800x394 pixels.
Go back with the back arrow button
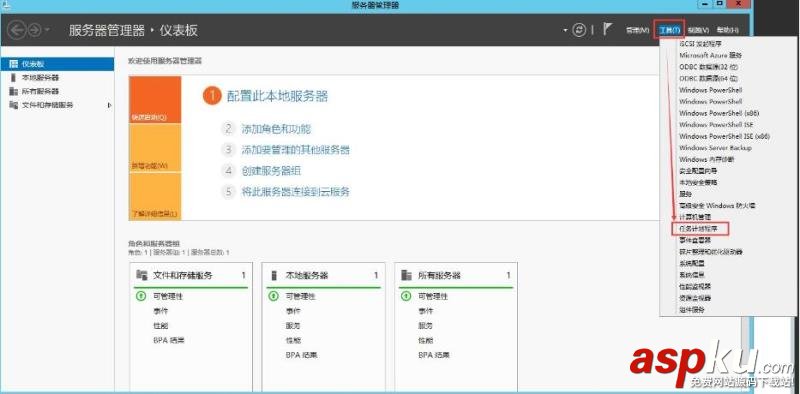[16, 30]
